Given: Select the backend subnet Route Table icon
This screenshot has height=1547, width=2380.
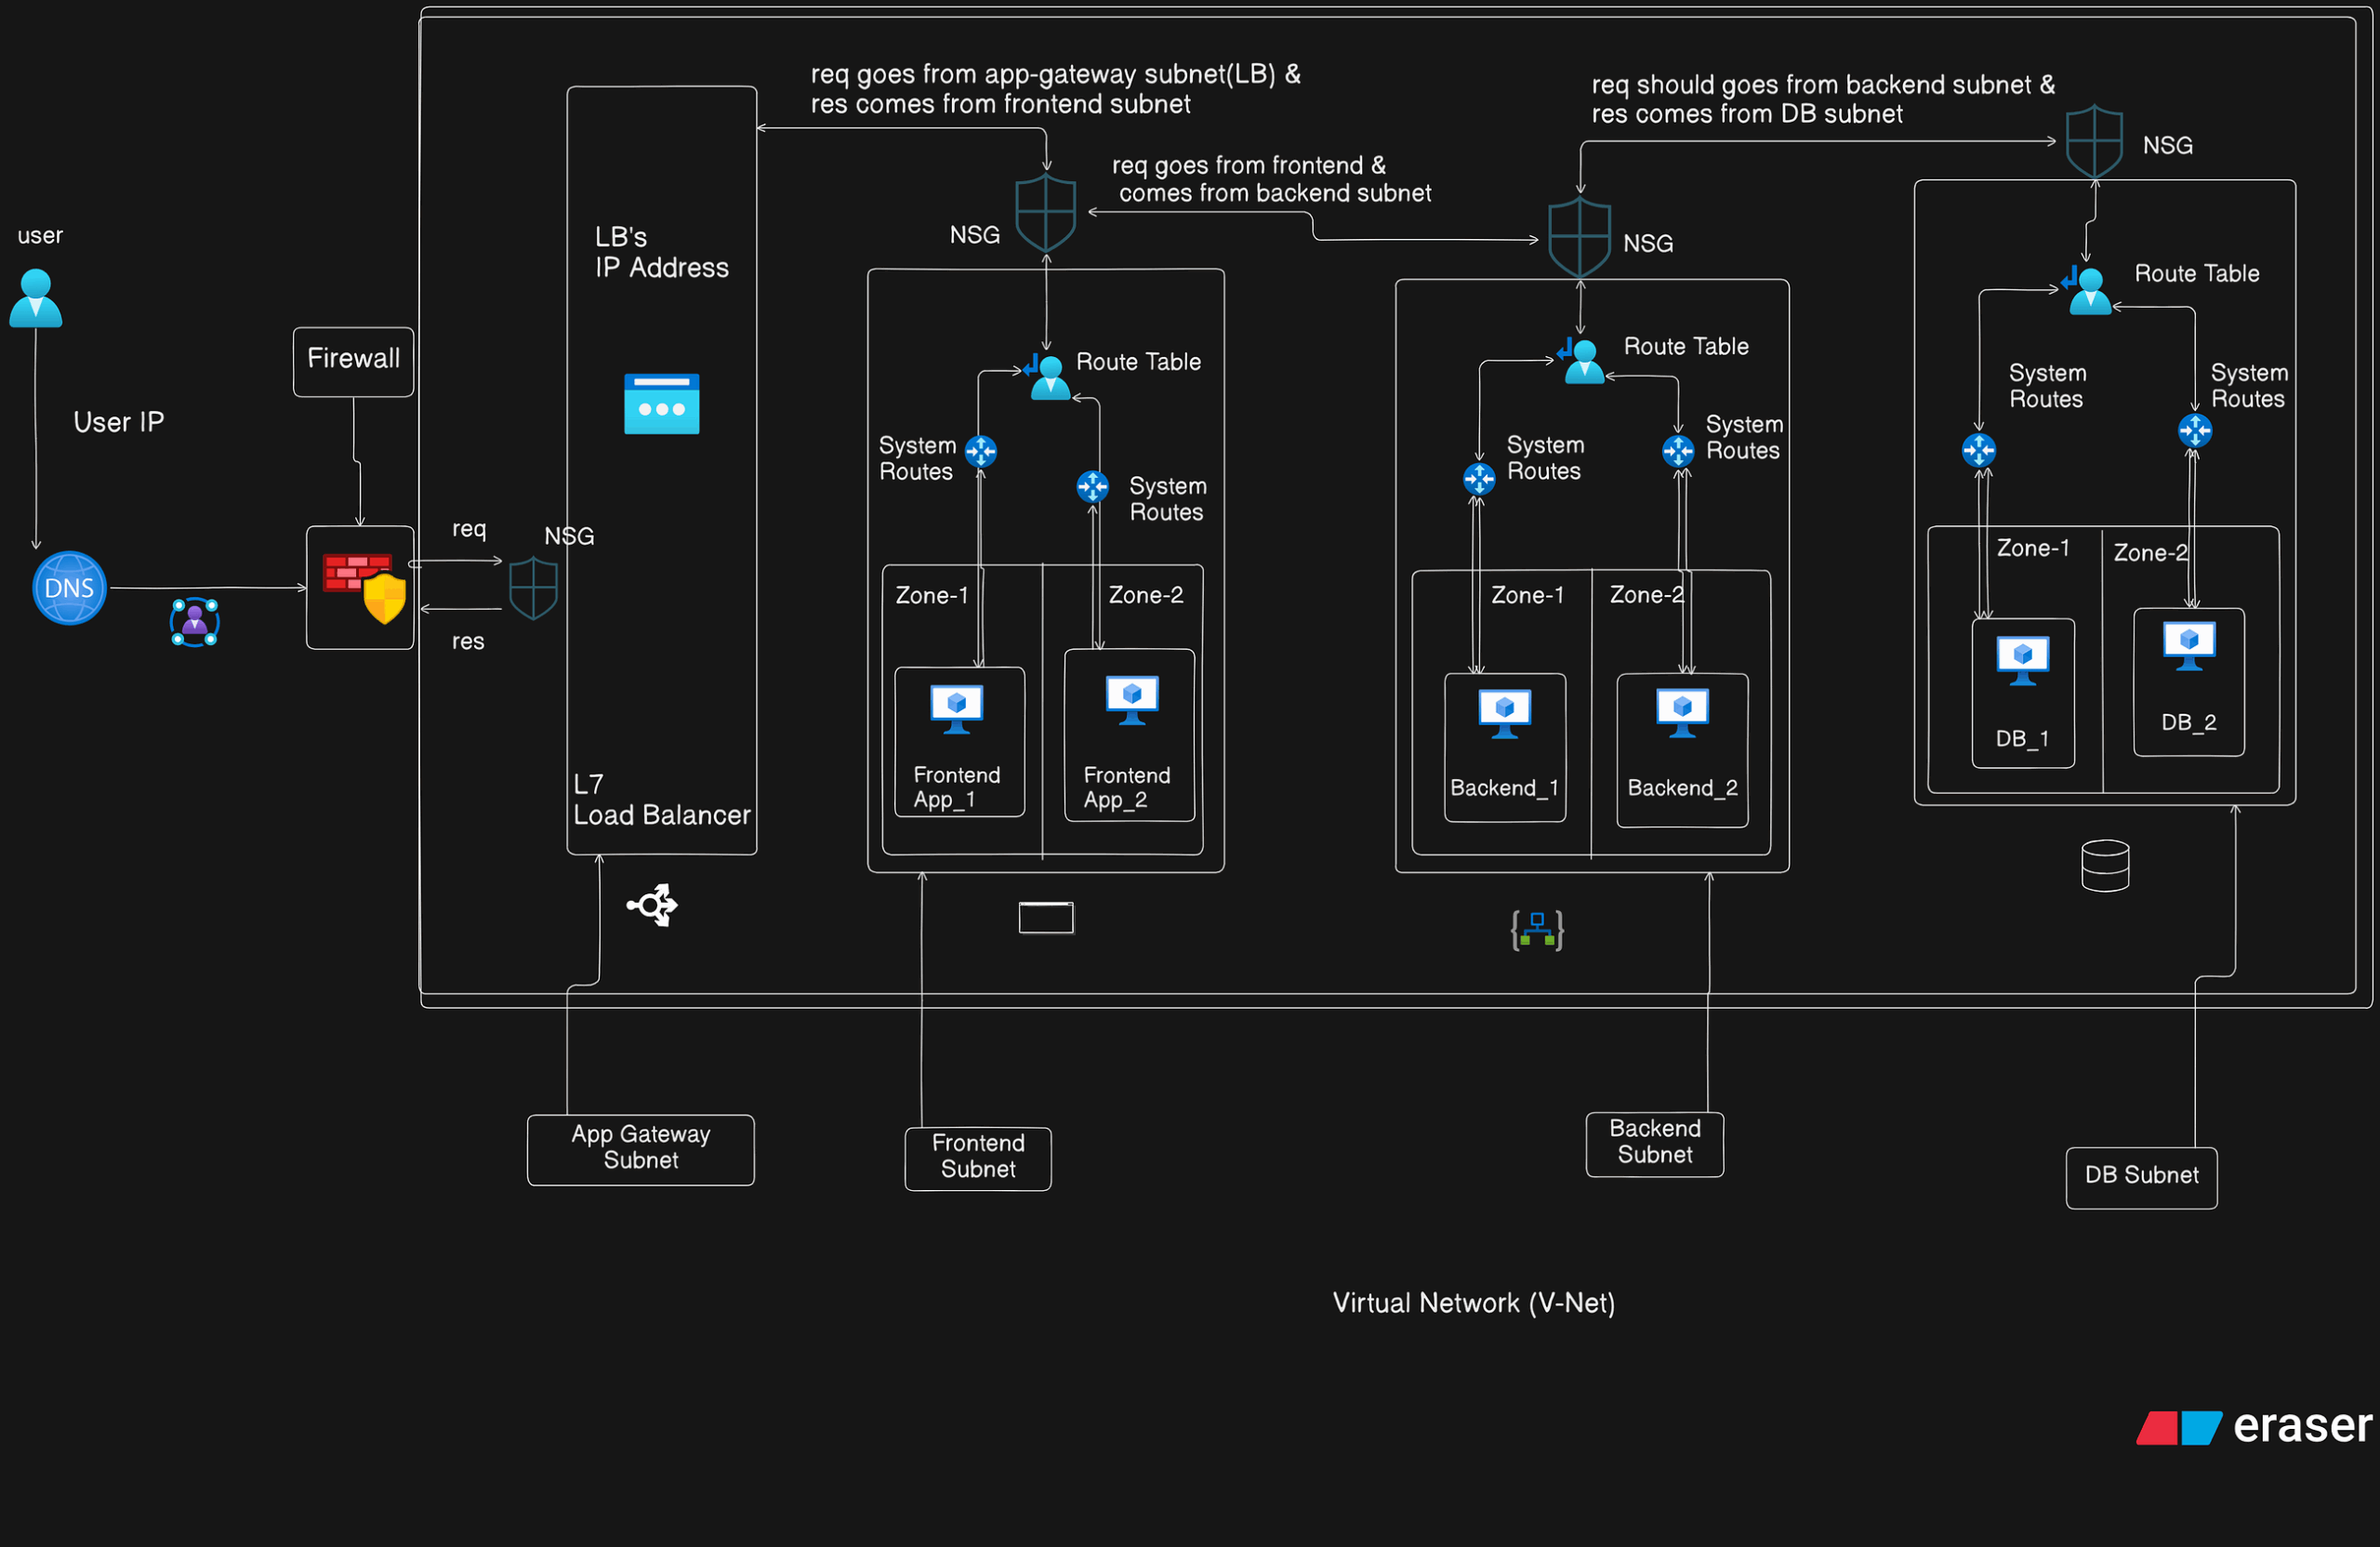Looking at the screenshot, I should point(1583,361).
